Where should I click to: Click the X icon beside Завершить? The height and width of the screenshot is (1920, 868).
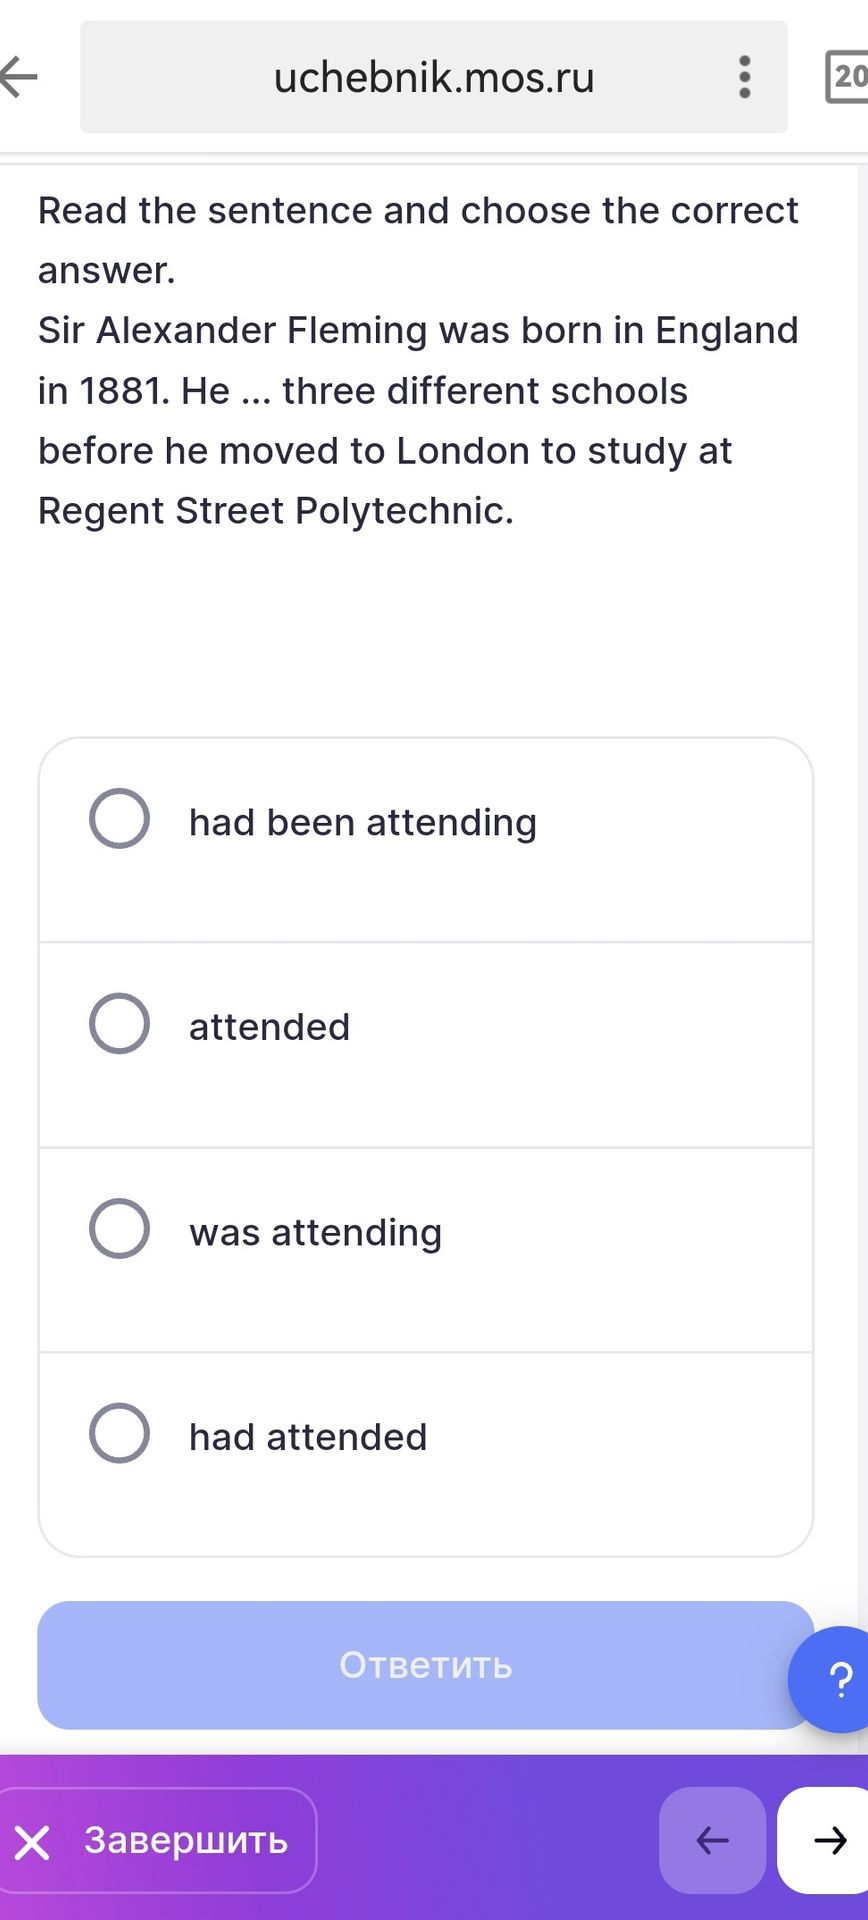click(x=32, y=1841)
